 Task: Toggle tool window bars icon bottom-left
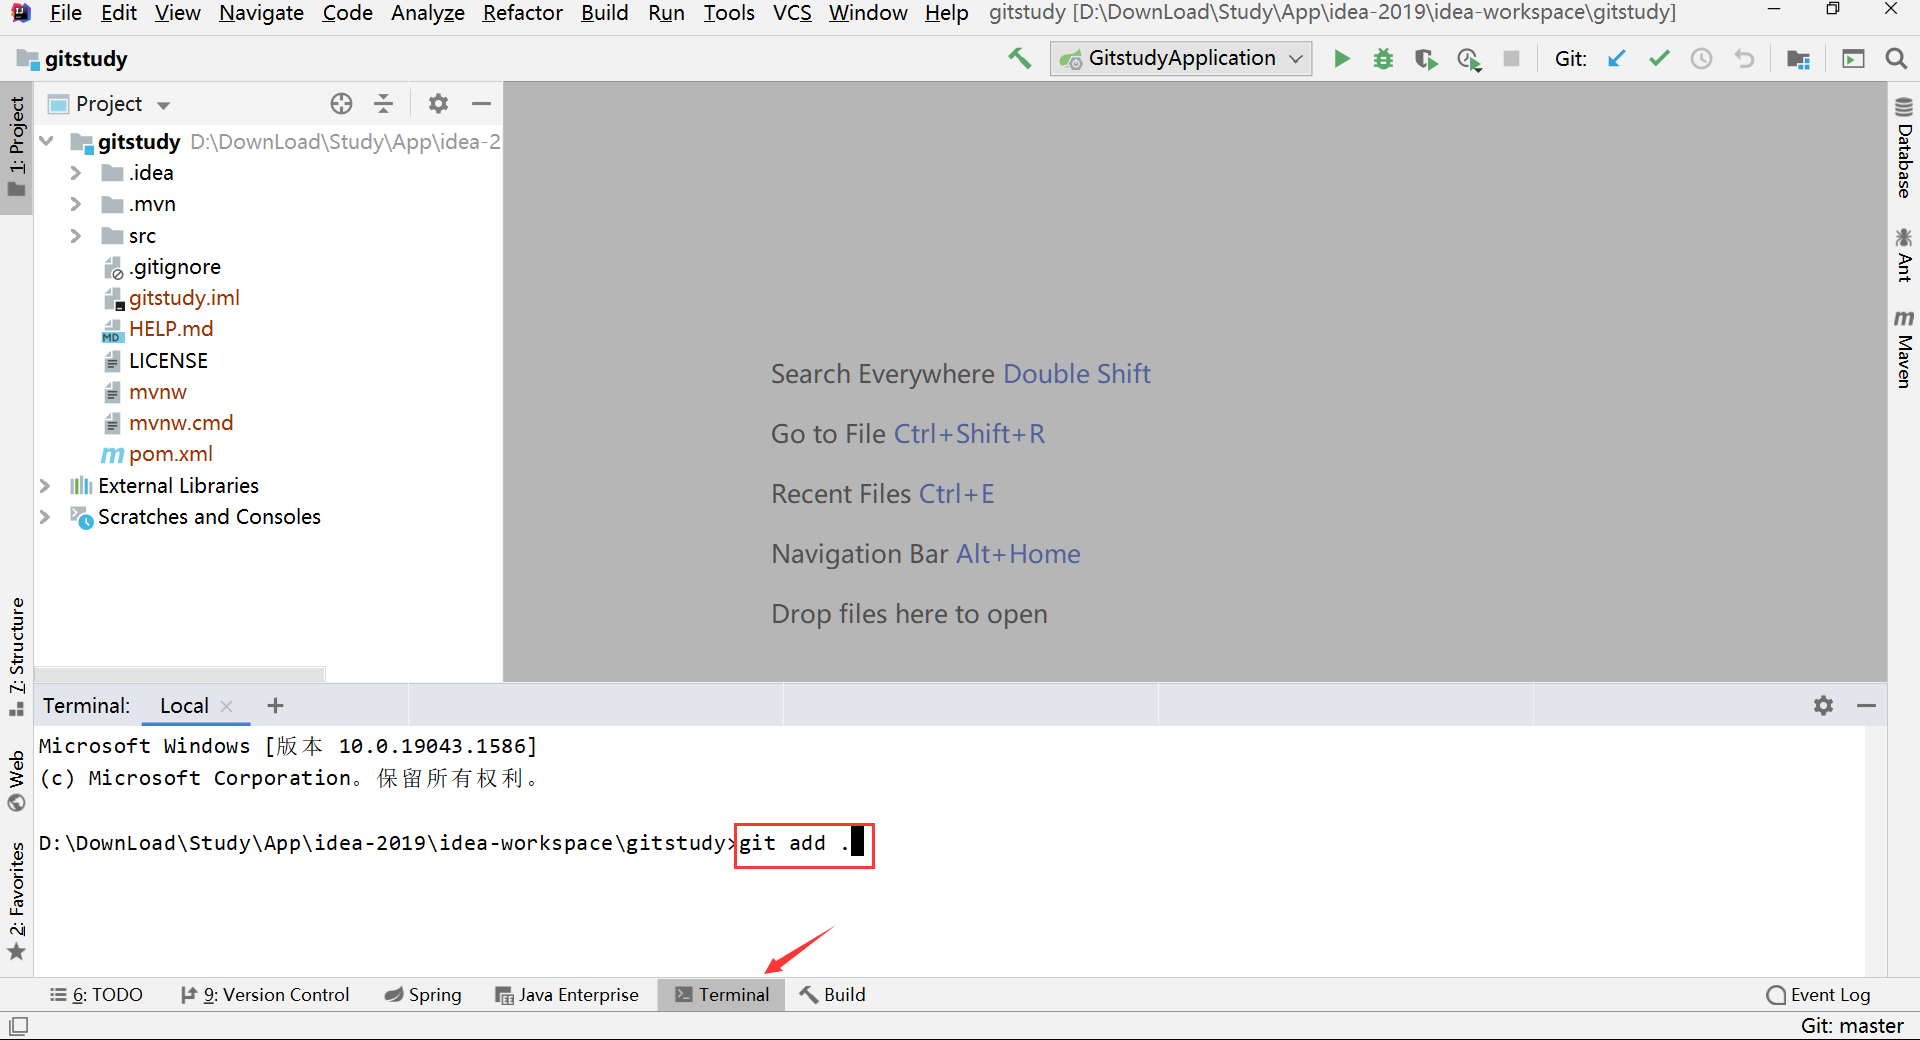point(18,1026)
